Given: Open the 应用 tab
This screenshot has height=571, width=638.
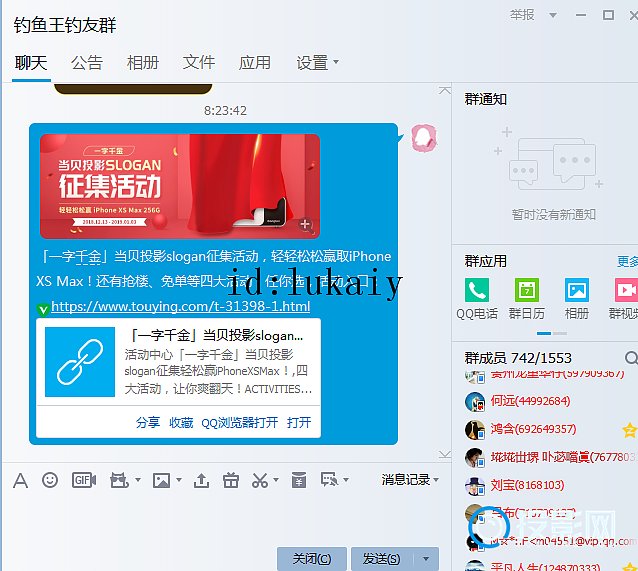Looking at the screenshot, I should tap(255, 63).
